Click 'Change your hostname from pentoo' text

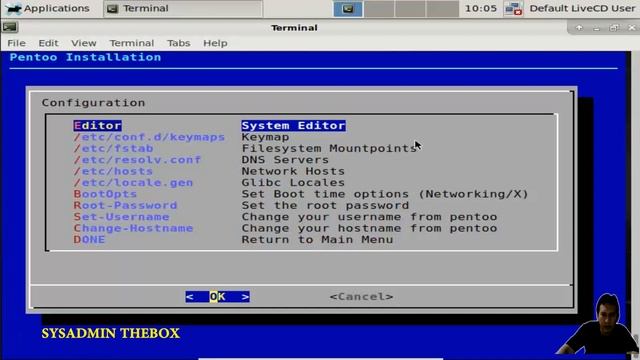click(369, 229)
